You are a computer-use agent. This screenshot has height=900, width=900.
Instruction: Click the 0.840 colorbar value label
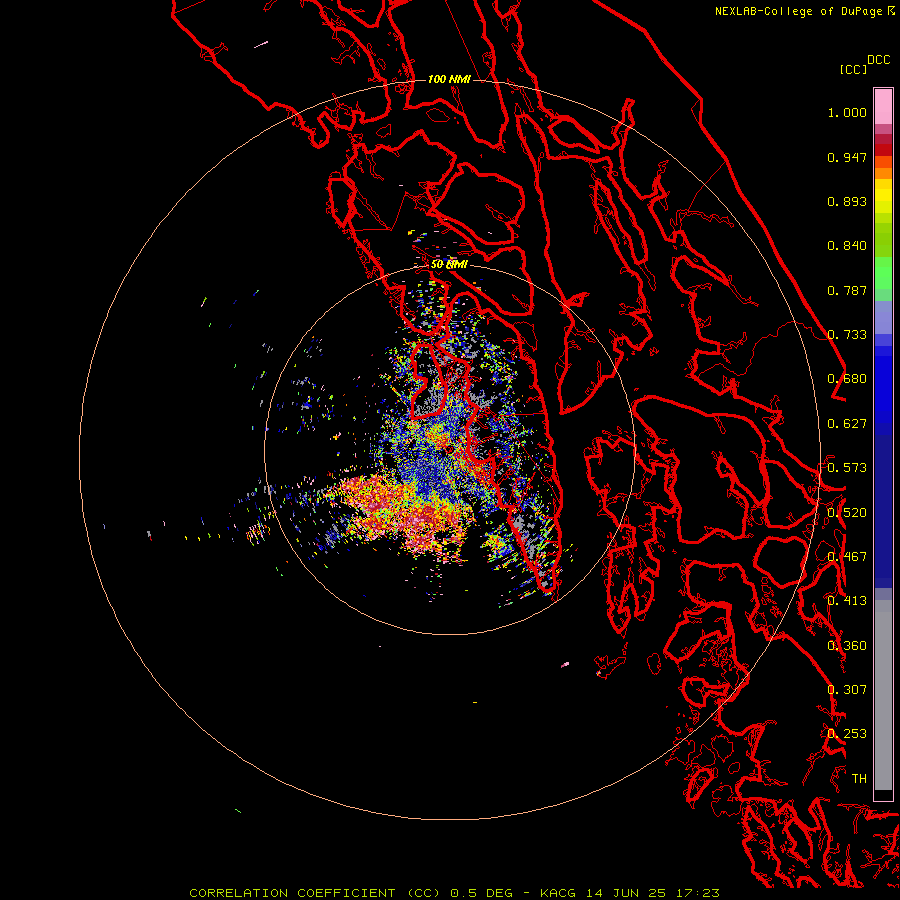pos(847,246)
